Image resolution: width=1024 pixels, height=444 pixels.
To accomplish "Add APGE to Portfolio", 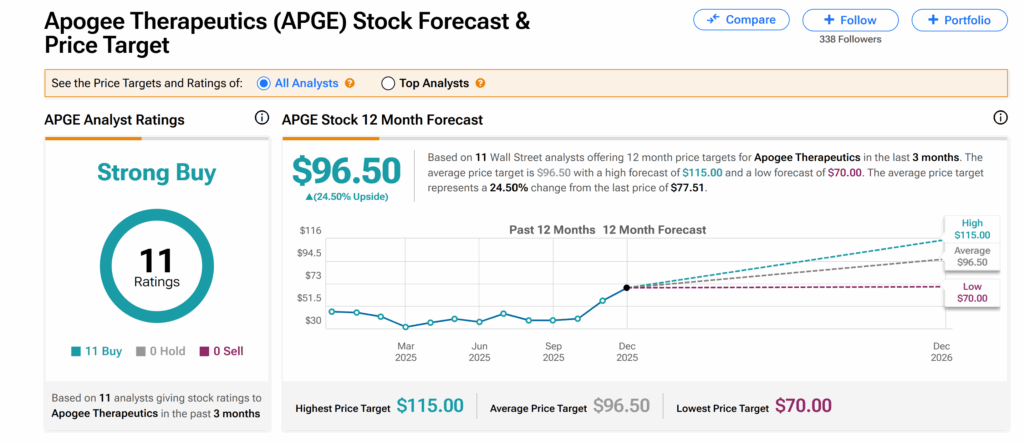I will point(958,20).
